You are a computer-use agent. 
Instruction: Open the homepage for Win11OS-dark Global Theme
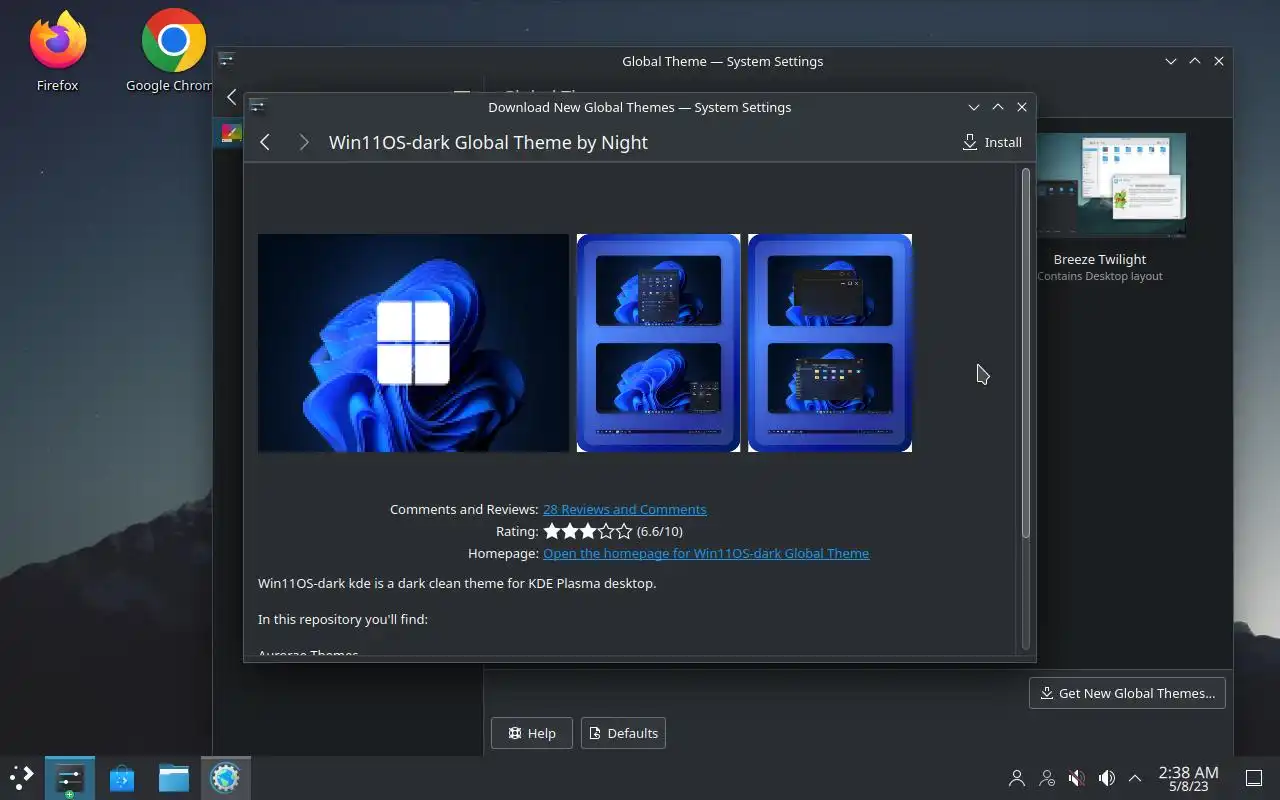pyautogui.click(x=706, y=553)
